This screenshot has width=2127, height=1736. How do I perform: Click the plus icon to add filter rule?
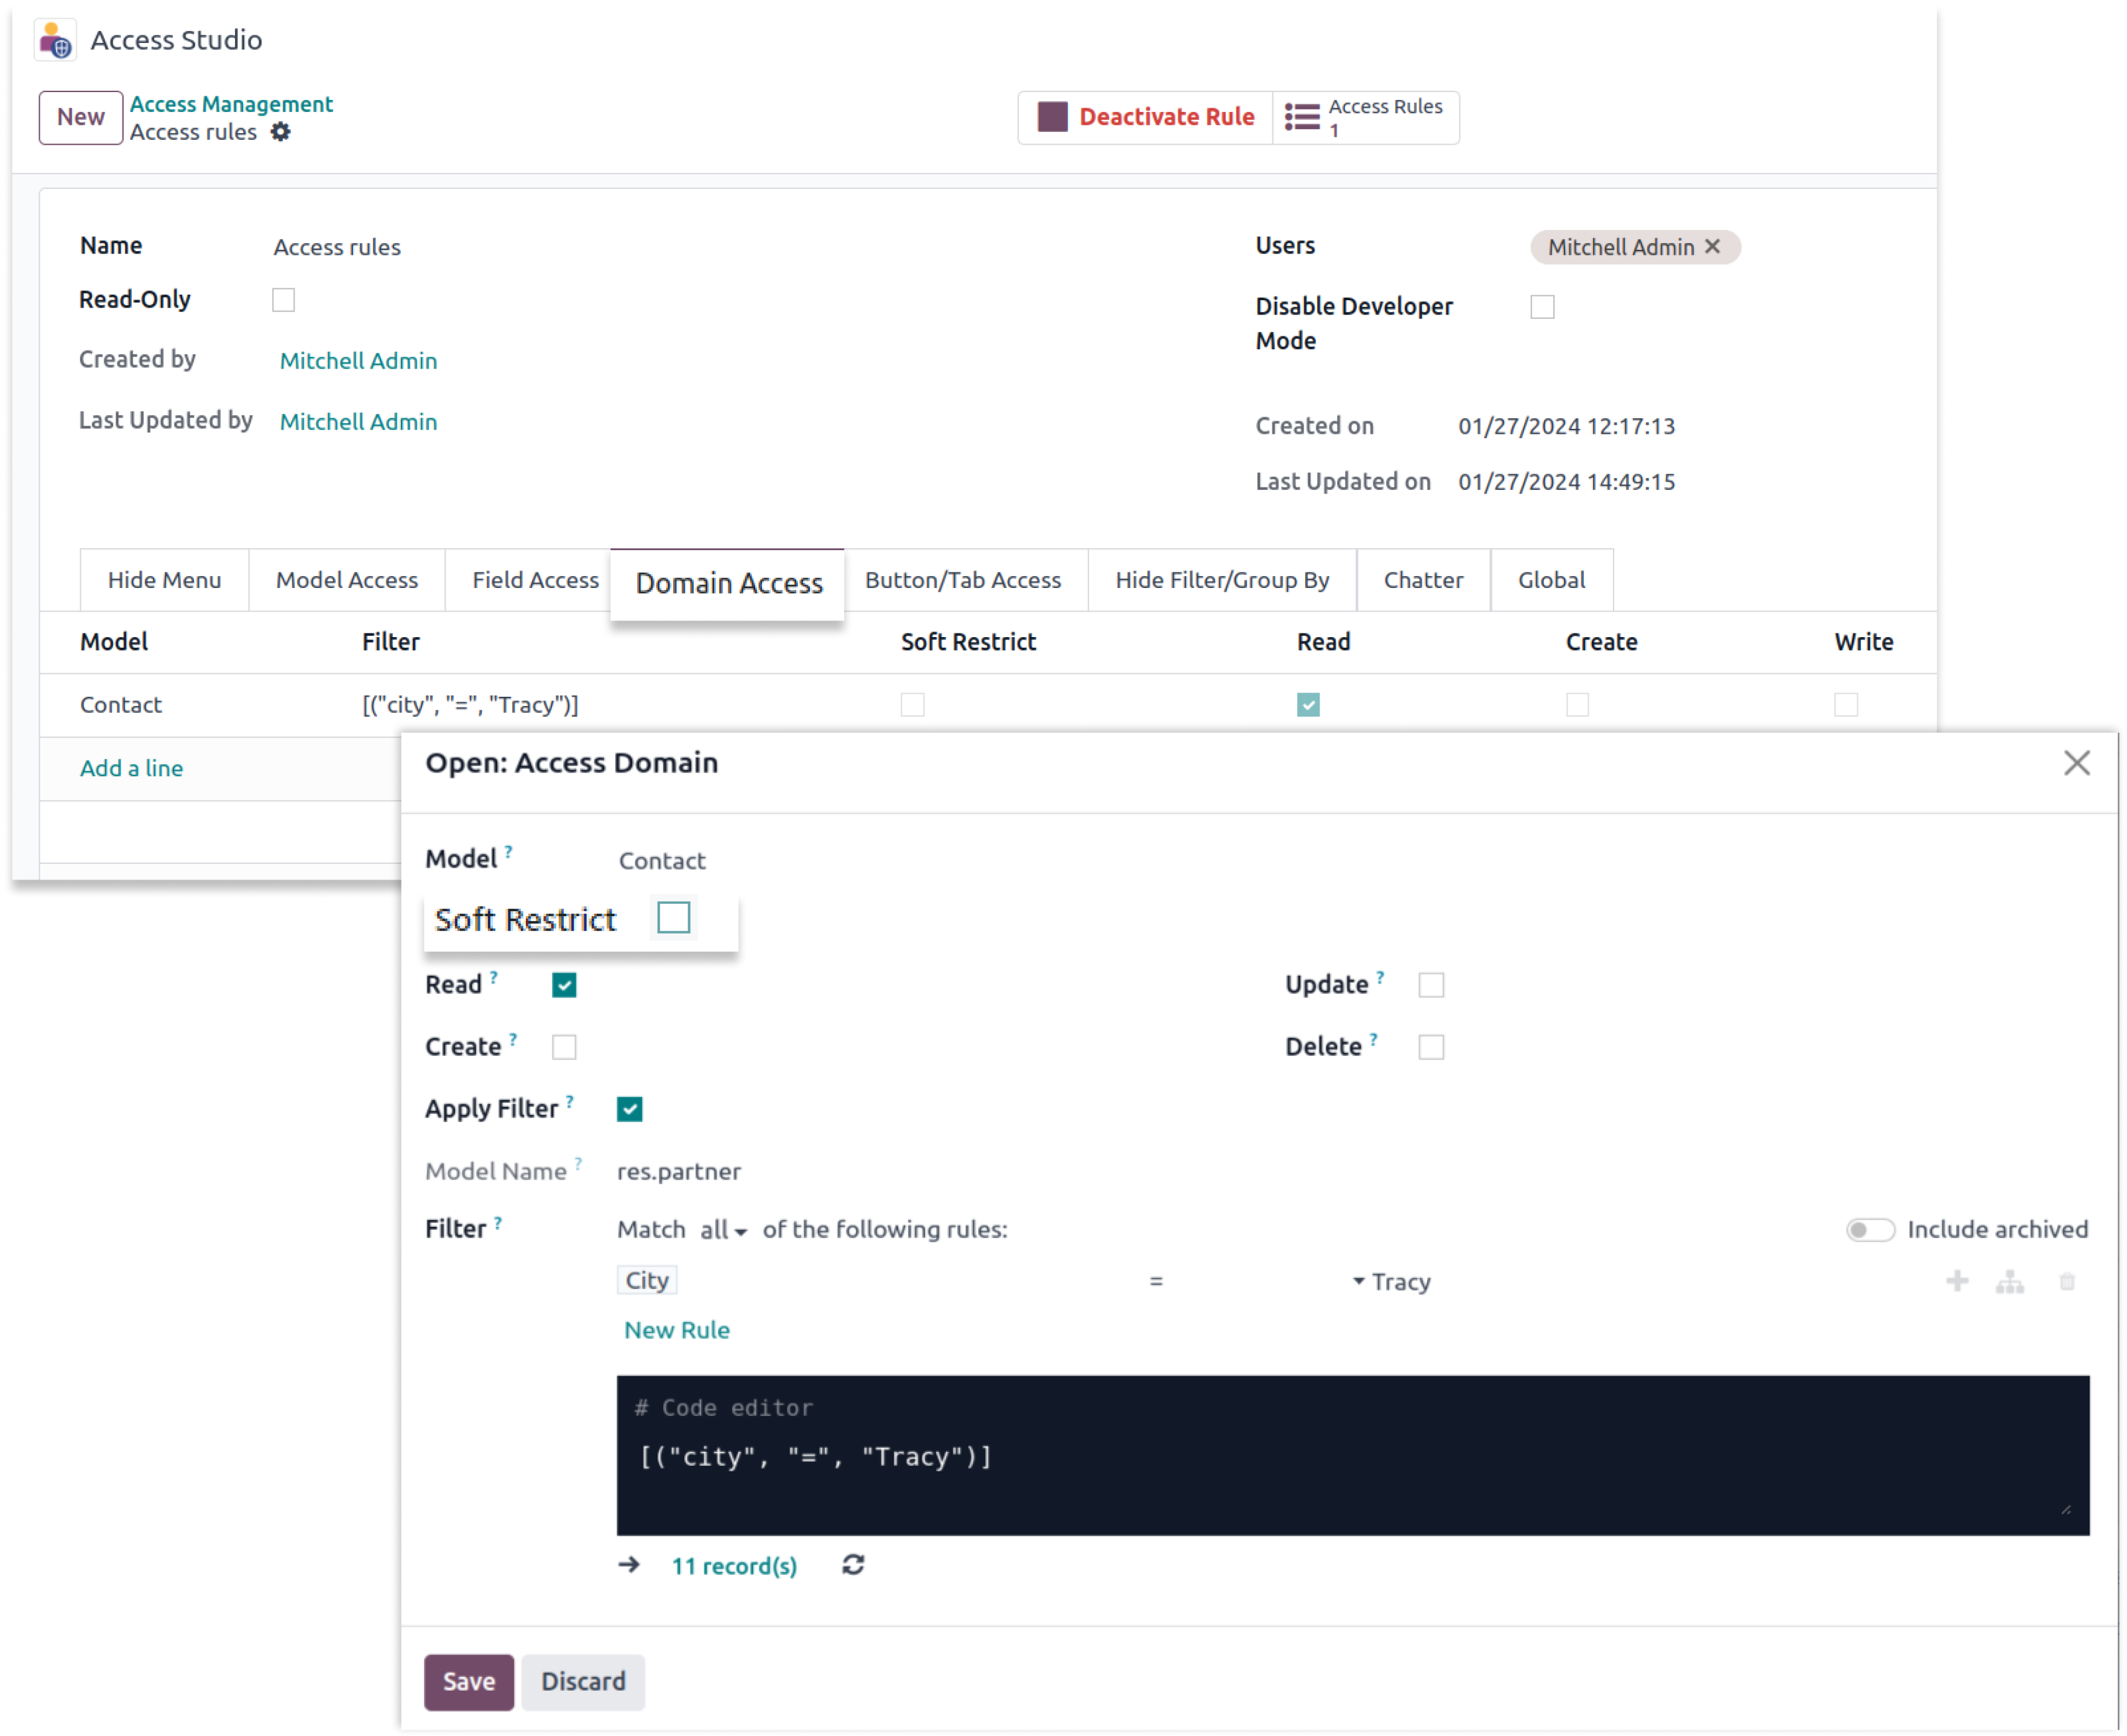(x=1957, y=1281)
